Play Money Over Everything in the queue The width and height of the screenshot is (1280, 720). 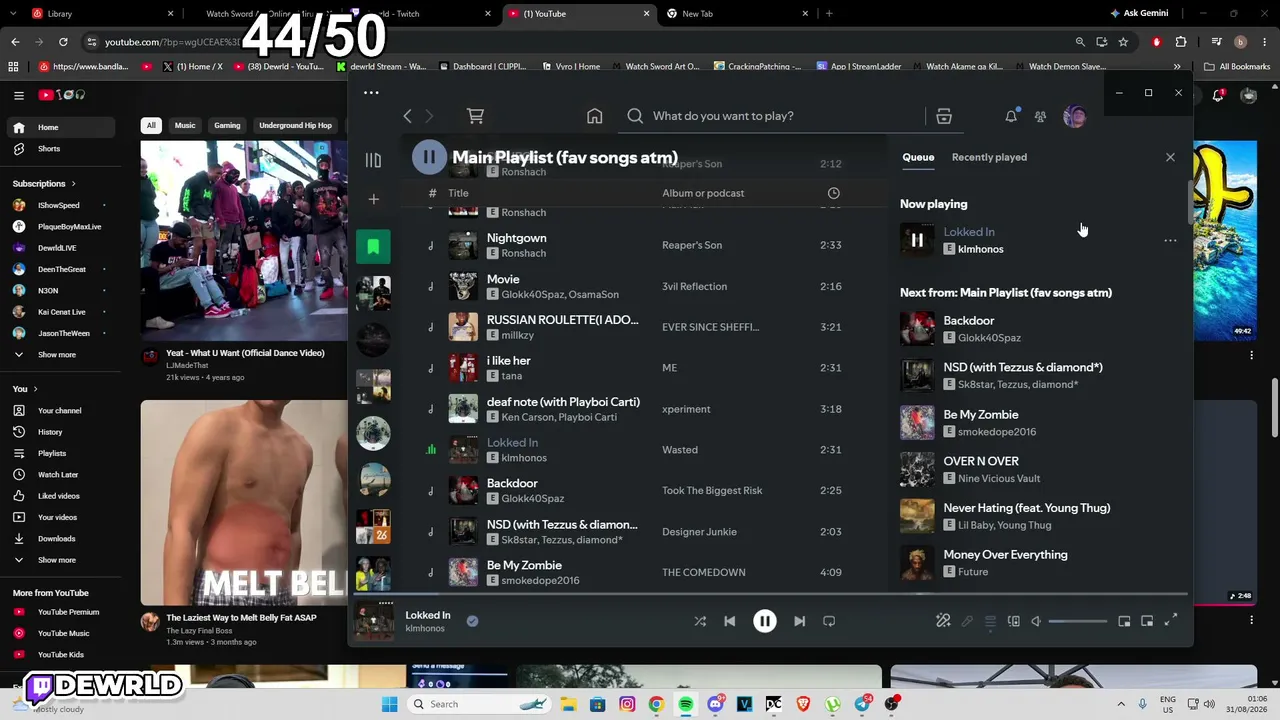coord(917,562)
